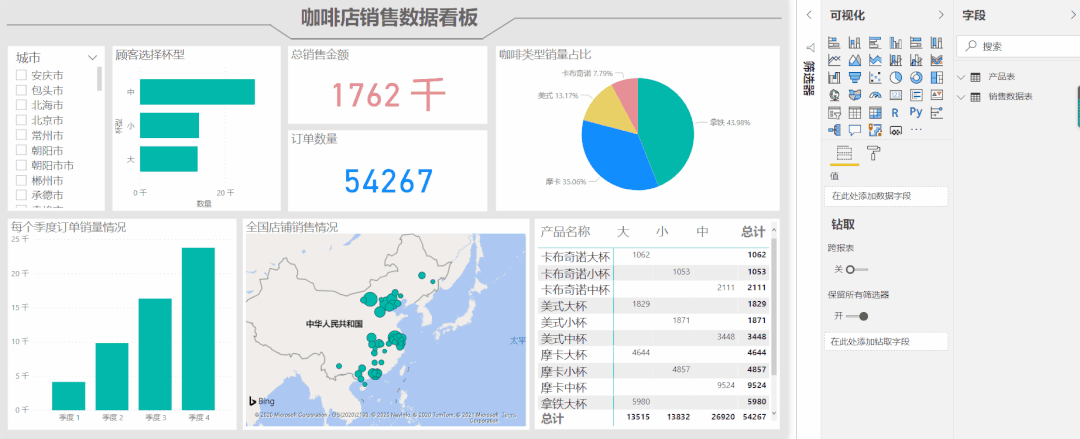Collapse the 可视化 pane
Image resolution: width=1080 pixels, height=439 pixels.
(x=941, y=15)
